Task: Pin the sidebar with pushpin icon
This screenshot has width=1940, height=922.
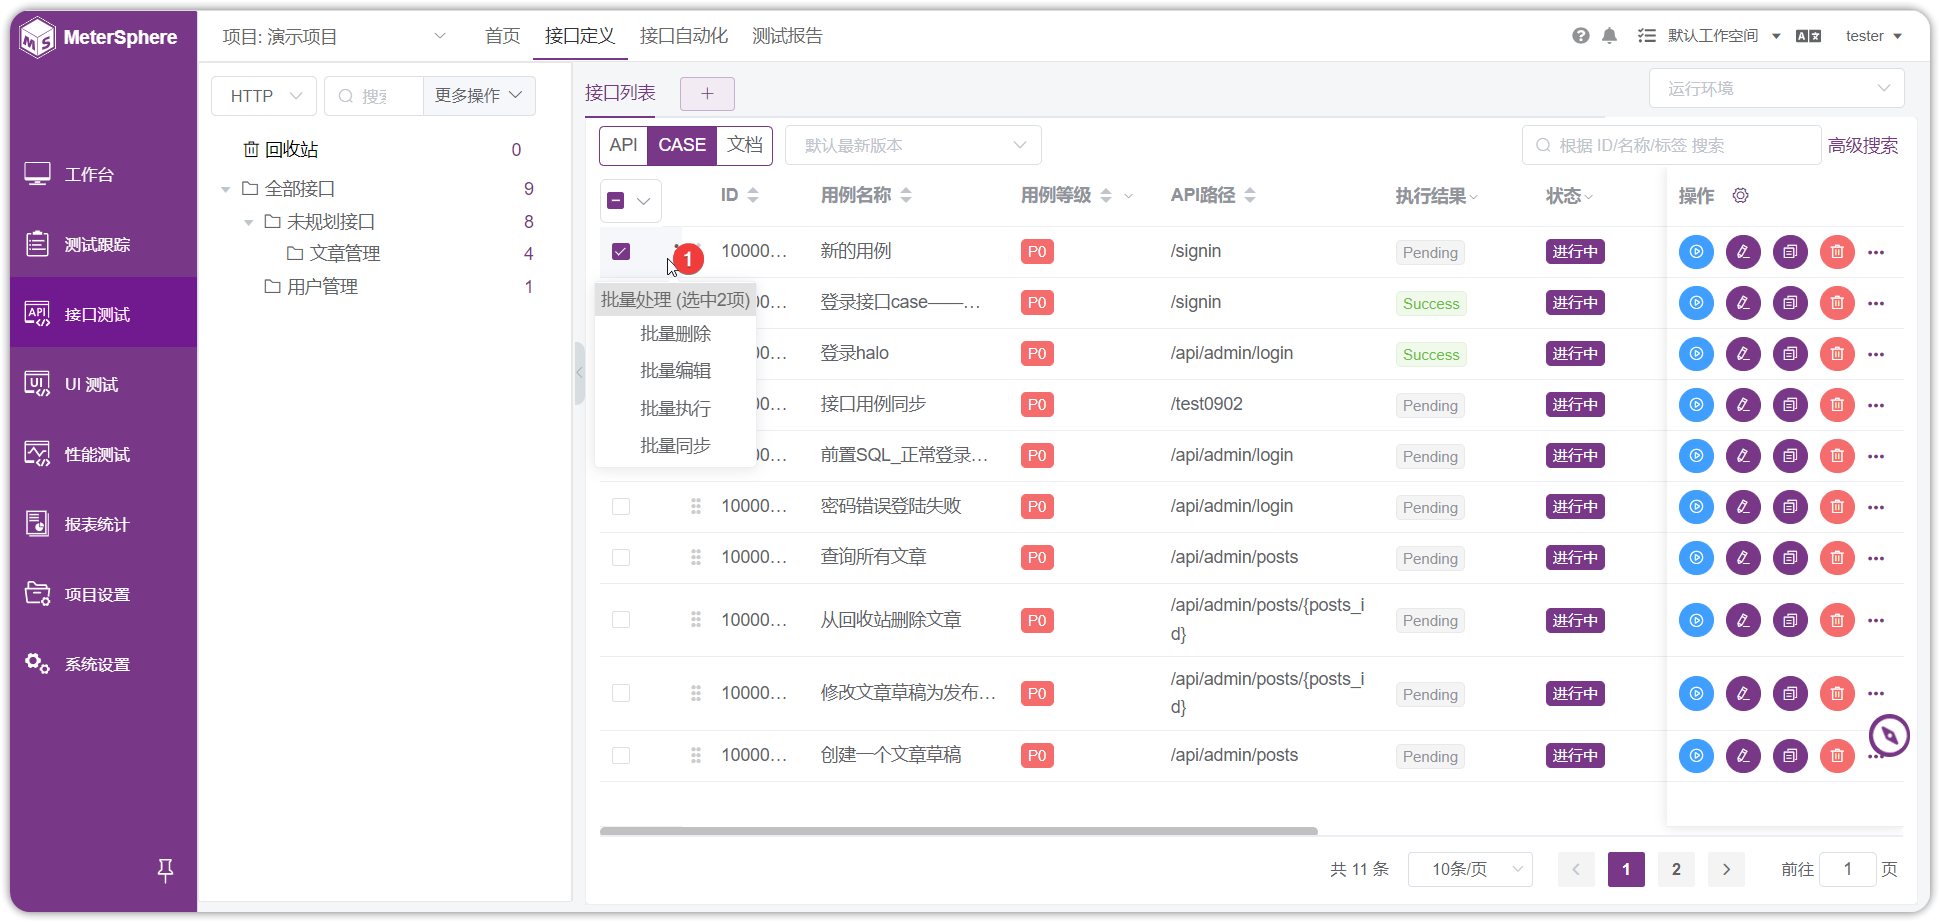Action: (166, 870)
